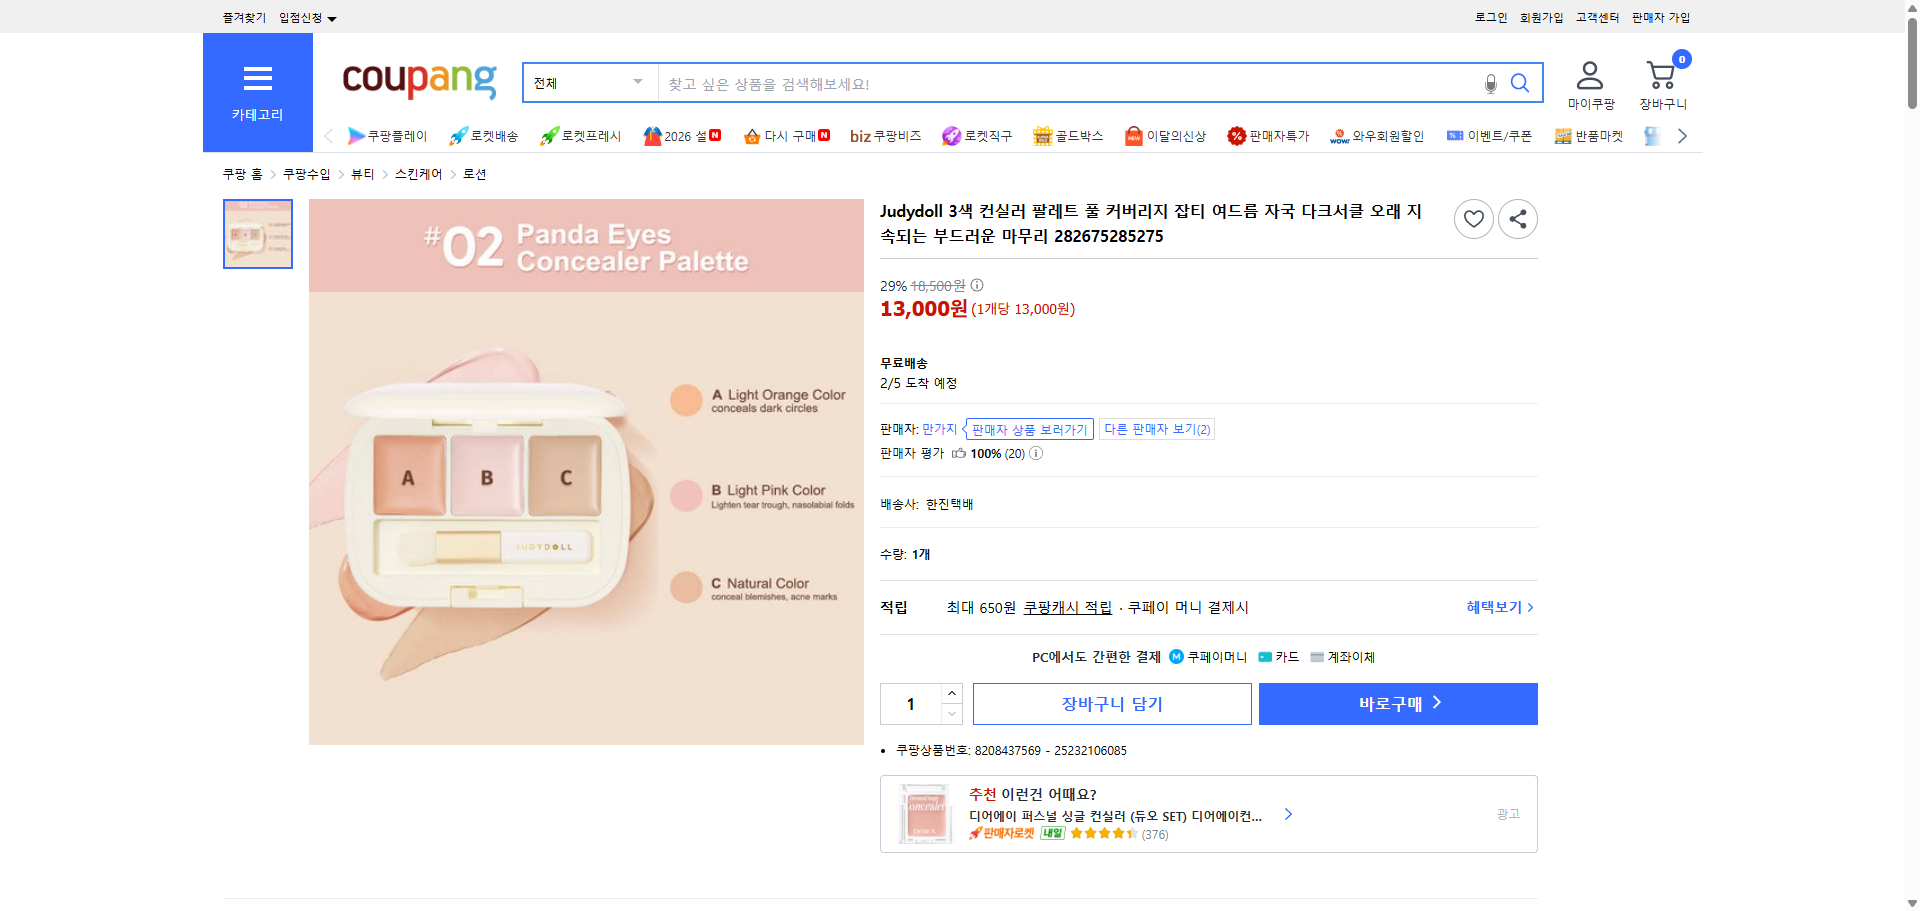
Task: Click the price info tooltip icon
Action: (x=976, y=285)
